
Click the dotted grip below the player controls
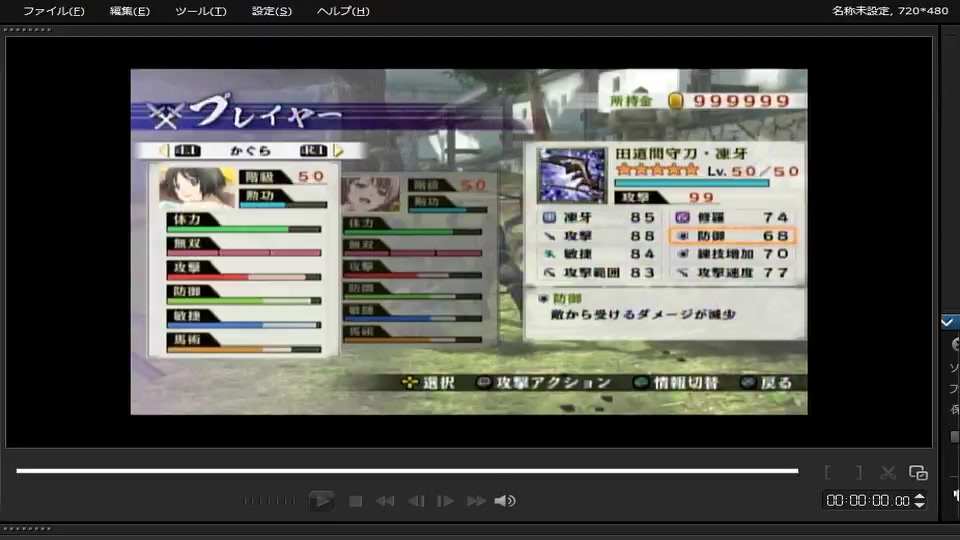pyautogui.click(x=27, y=528)
